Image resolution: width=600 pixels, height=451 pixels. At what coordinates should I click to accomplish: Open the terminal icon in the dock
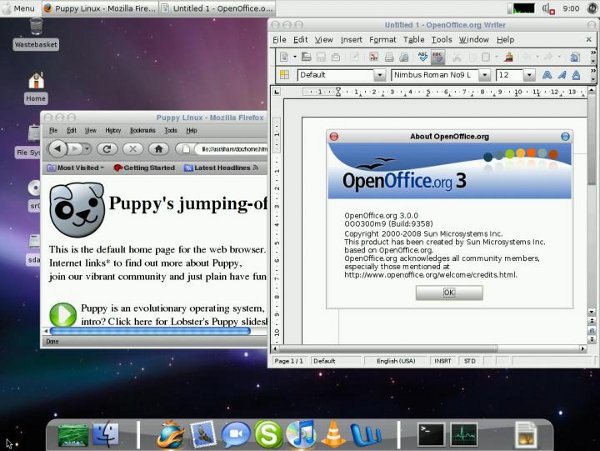(x=431, y=434)
